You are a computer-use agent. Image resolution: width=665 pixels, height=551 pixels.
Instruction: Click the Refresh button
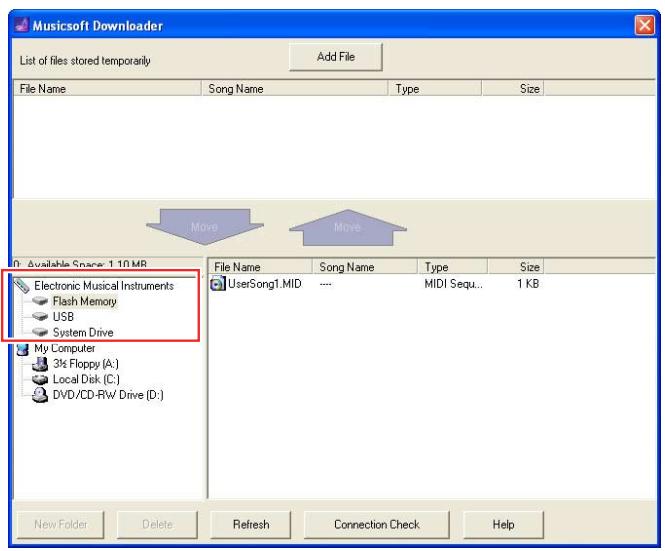click(x=251, y=524)
